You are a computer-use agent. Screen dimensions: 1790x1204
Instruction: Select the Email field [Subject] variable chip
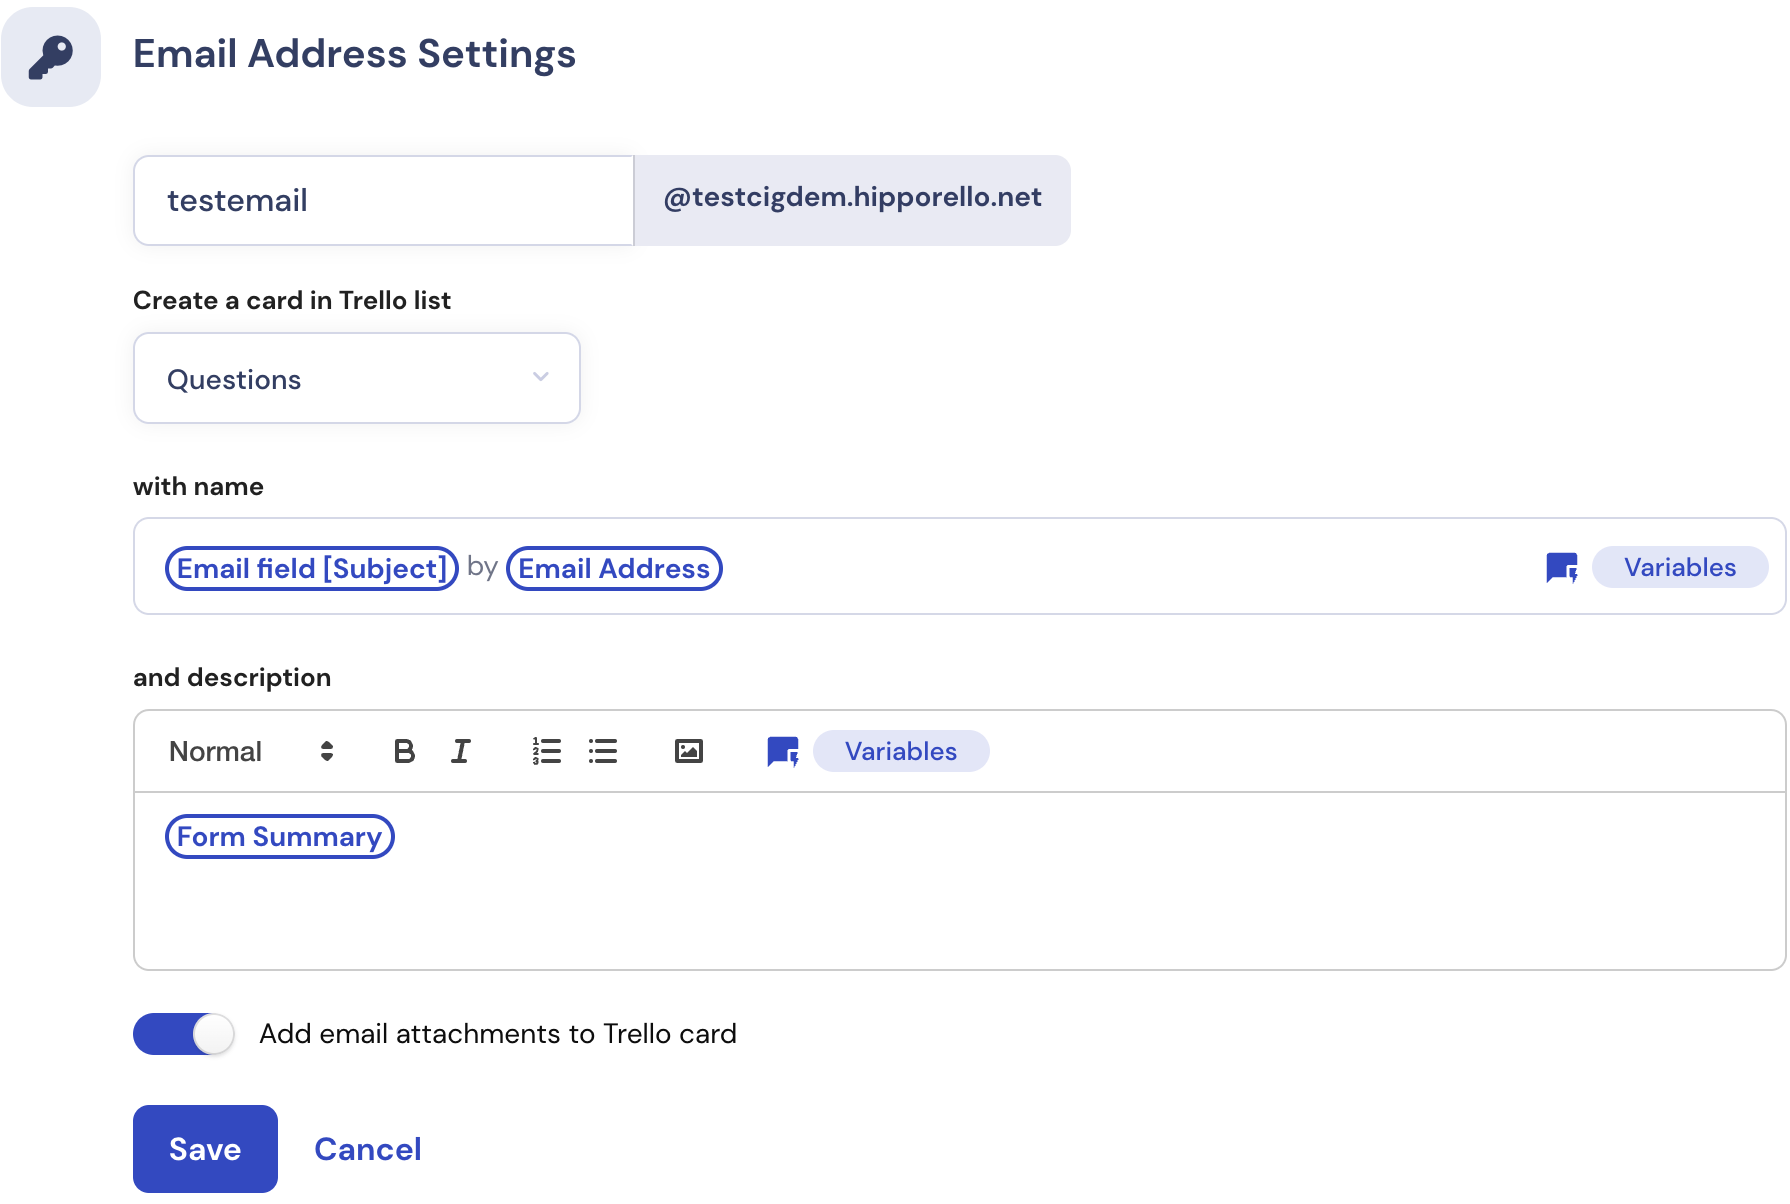point(311,568)
